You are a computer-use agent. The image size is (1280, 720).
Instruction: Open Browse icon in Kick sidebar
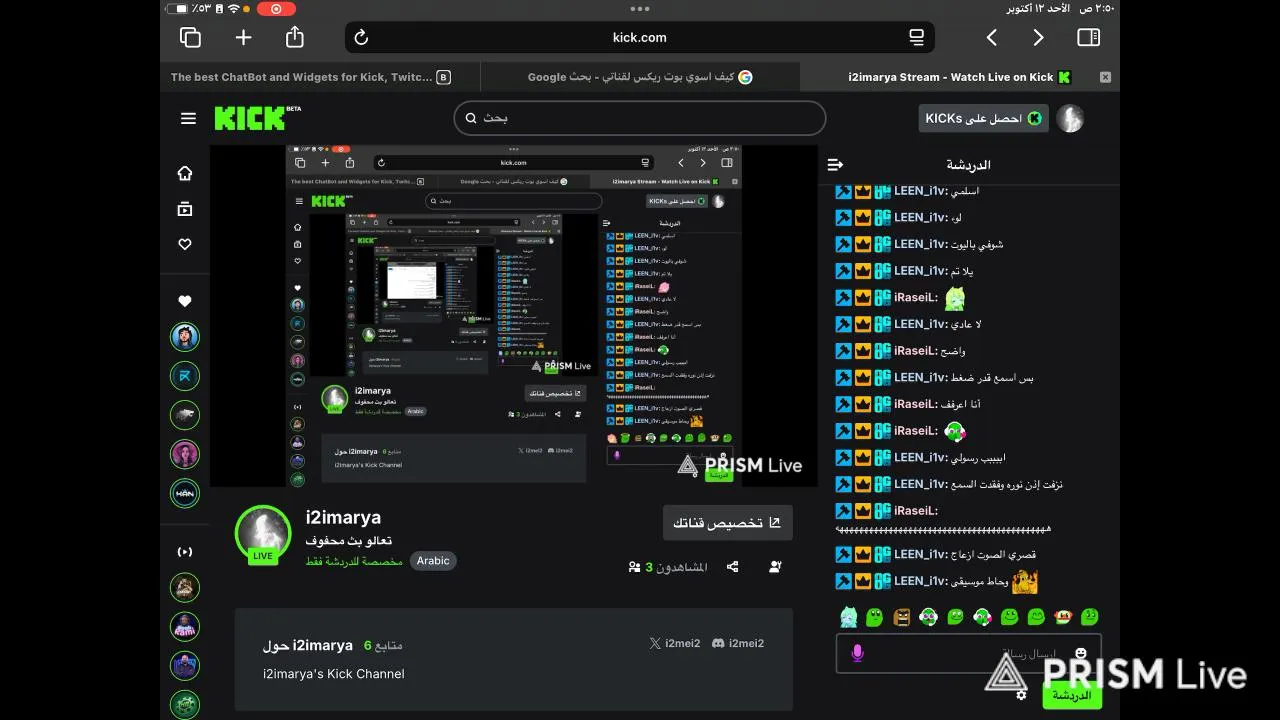(x=185, y=209)
